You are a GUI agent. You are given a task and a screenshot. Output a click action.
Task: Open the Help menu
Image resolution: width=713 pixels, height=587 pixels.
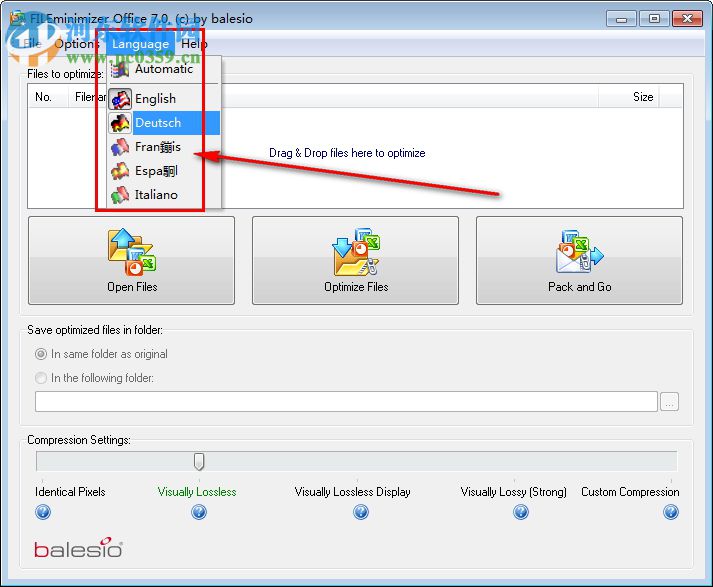(194, 44)
